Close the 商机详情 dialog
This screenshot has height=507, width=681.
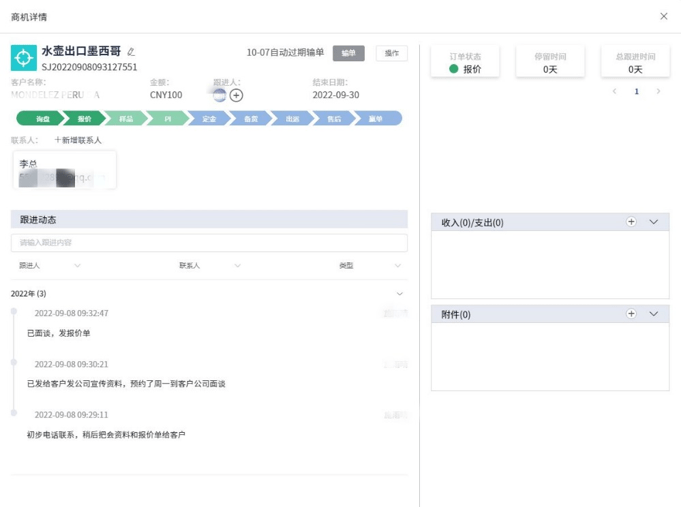coord(665,16)
